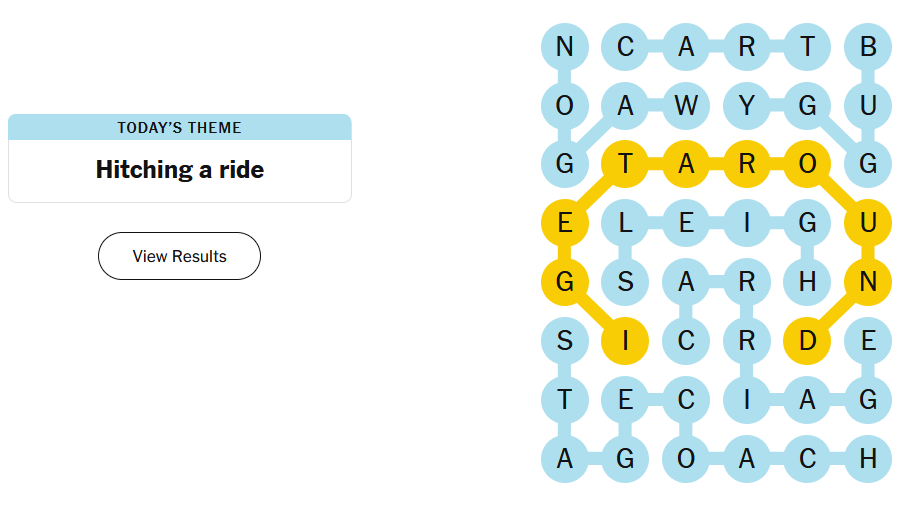The width and height of the screenshot is (908, 511).
Task: Click the blue letter N tile
Action: pyautogui.click(x=565, y=46)
